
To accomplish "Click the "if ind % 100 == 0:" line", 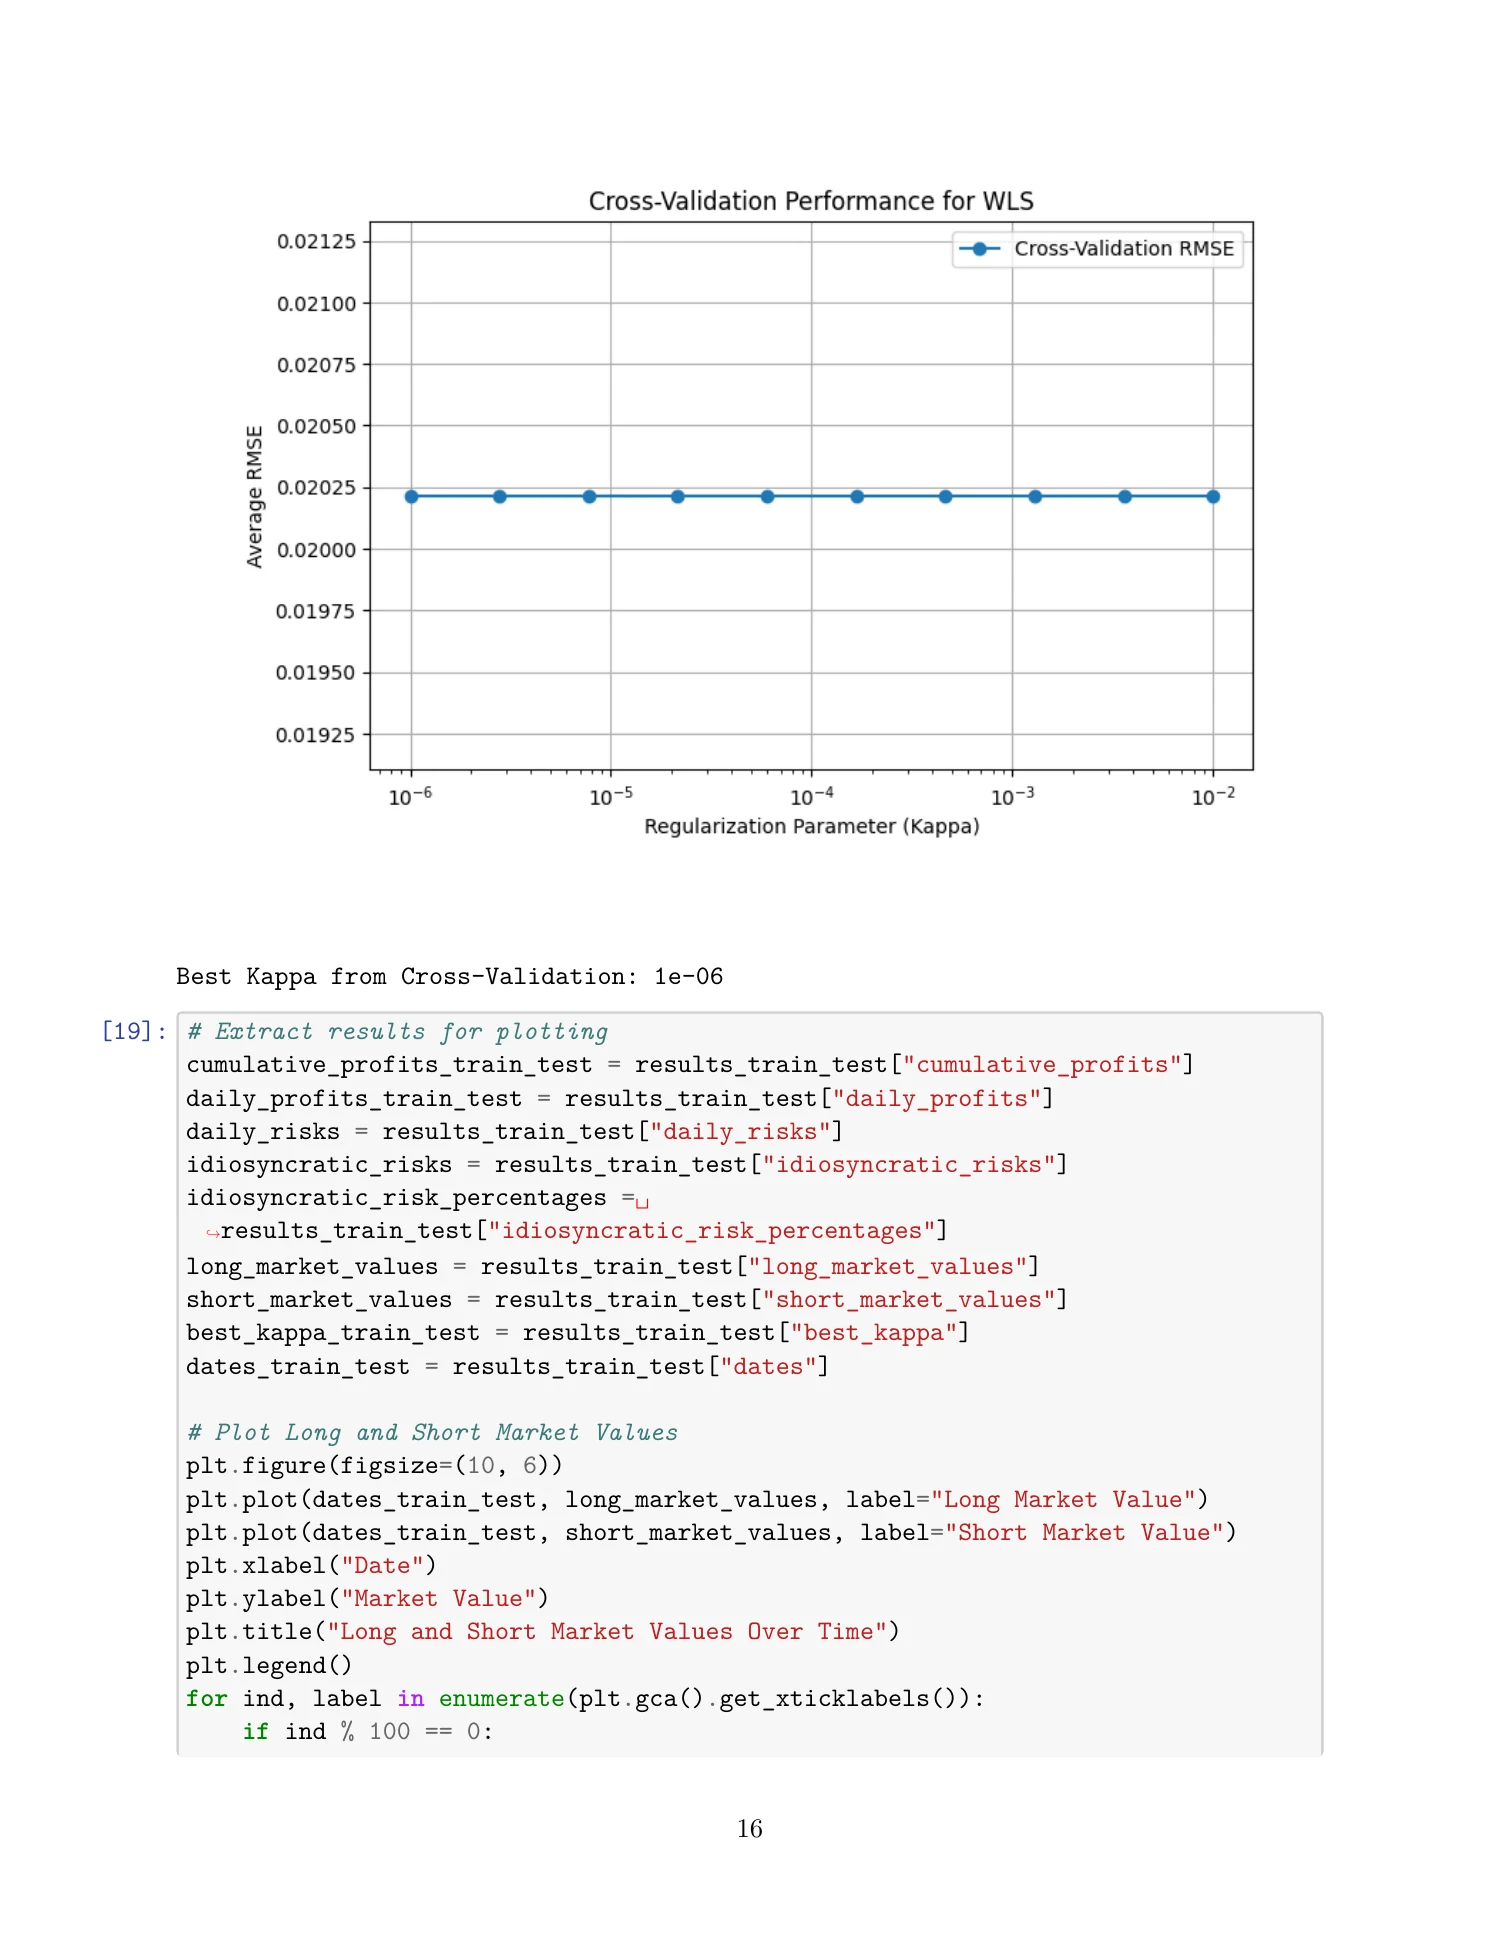I will coord(368,1732).
